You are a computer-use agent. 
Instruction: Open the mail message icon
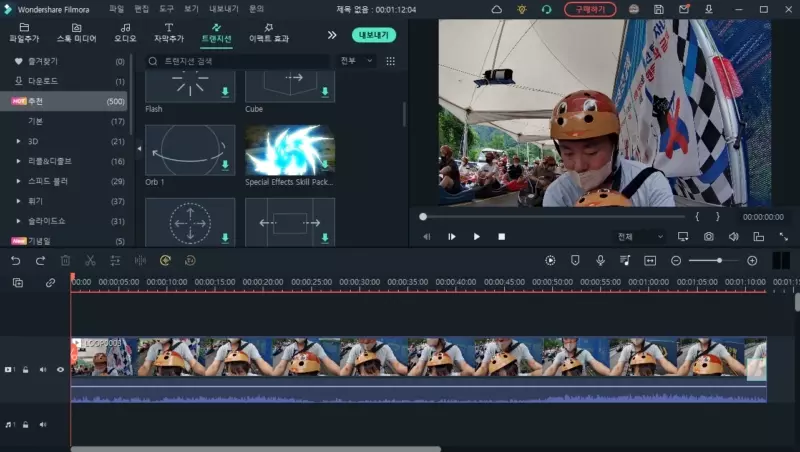coord(684,9)
